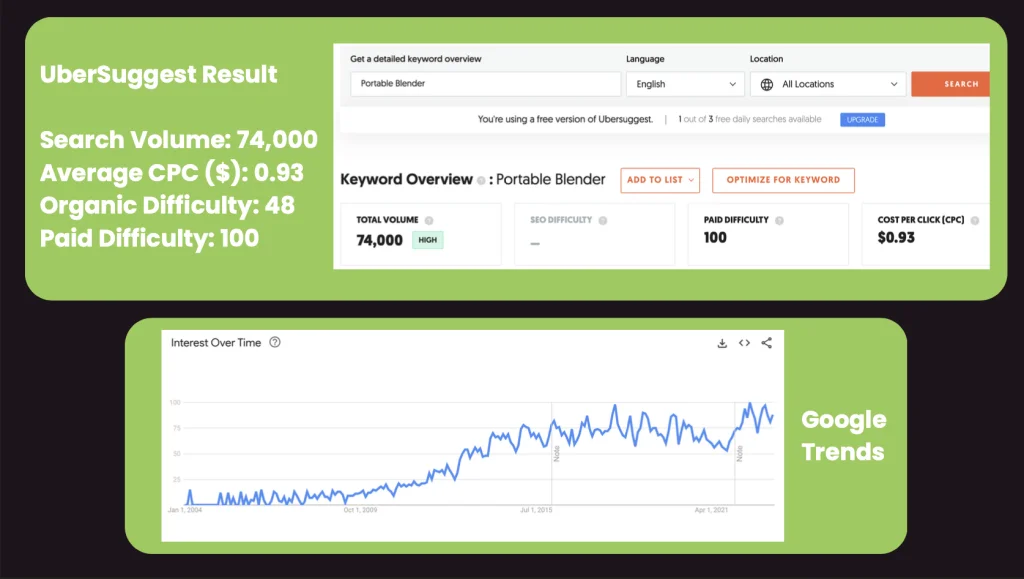Click the globe icon in Location field
Viewport: 1024px width, 579px height.
pos(767,84)
